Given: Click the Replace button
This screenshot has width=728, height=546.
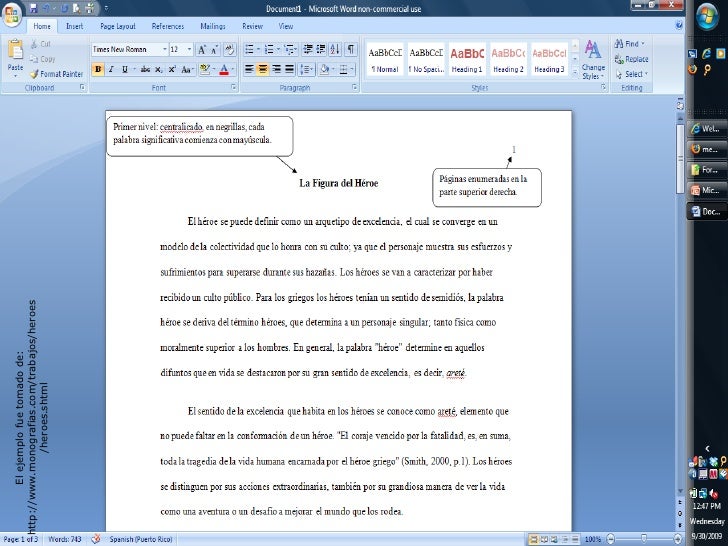Looking at the screenshot, I should point(636,59).
